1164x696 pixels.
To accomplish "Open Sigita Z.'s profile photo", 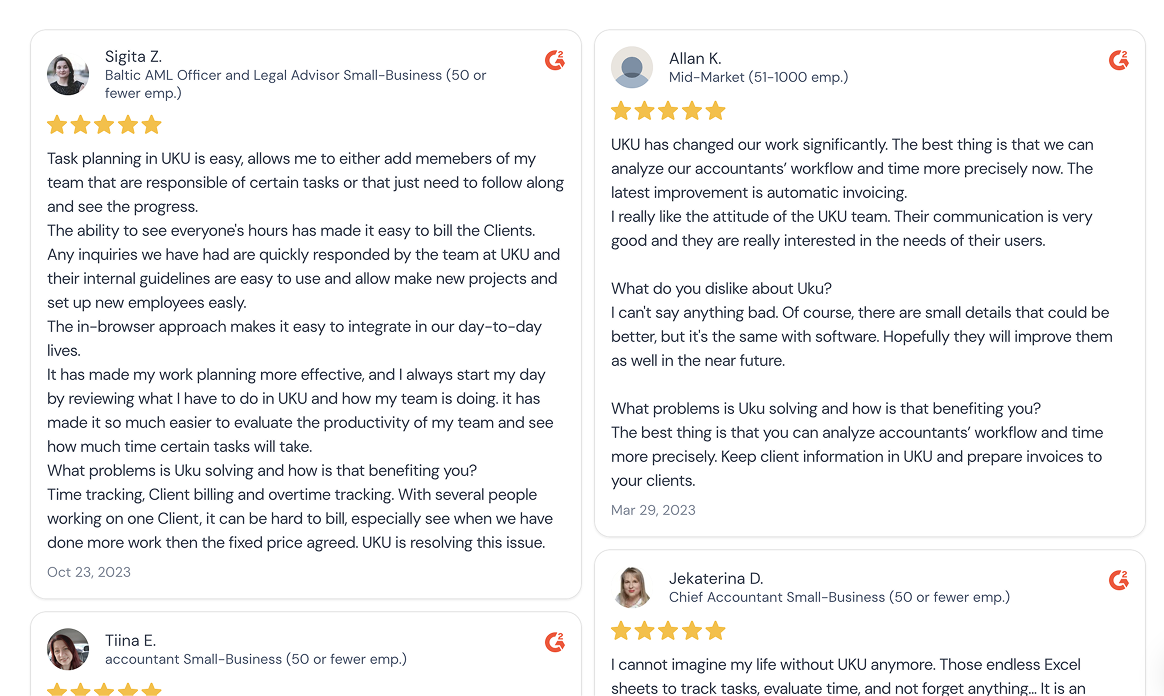I will point(68,74).
